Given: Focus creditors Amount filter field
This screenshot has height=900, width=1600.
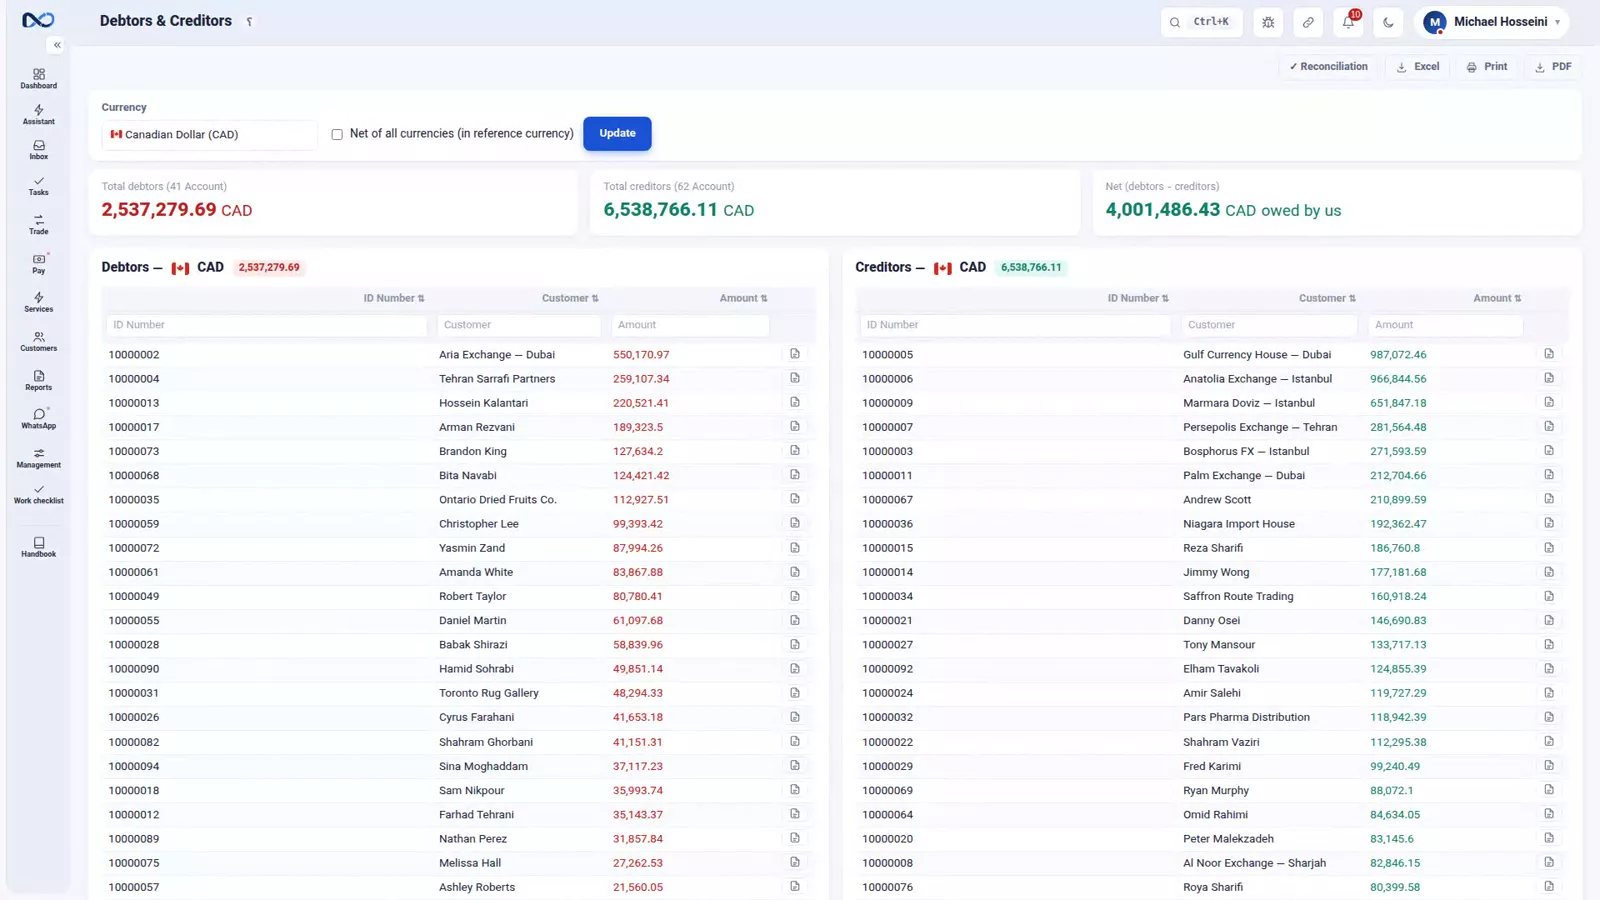Looking at the screenshot, I should (x=1446, y=325).
